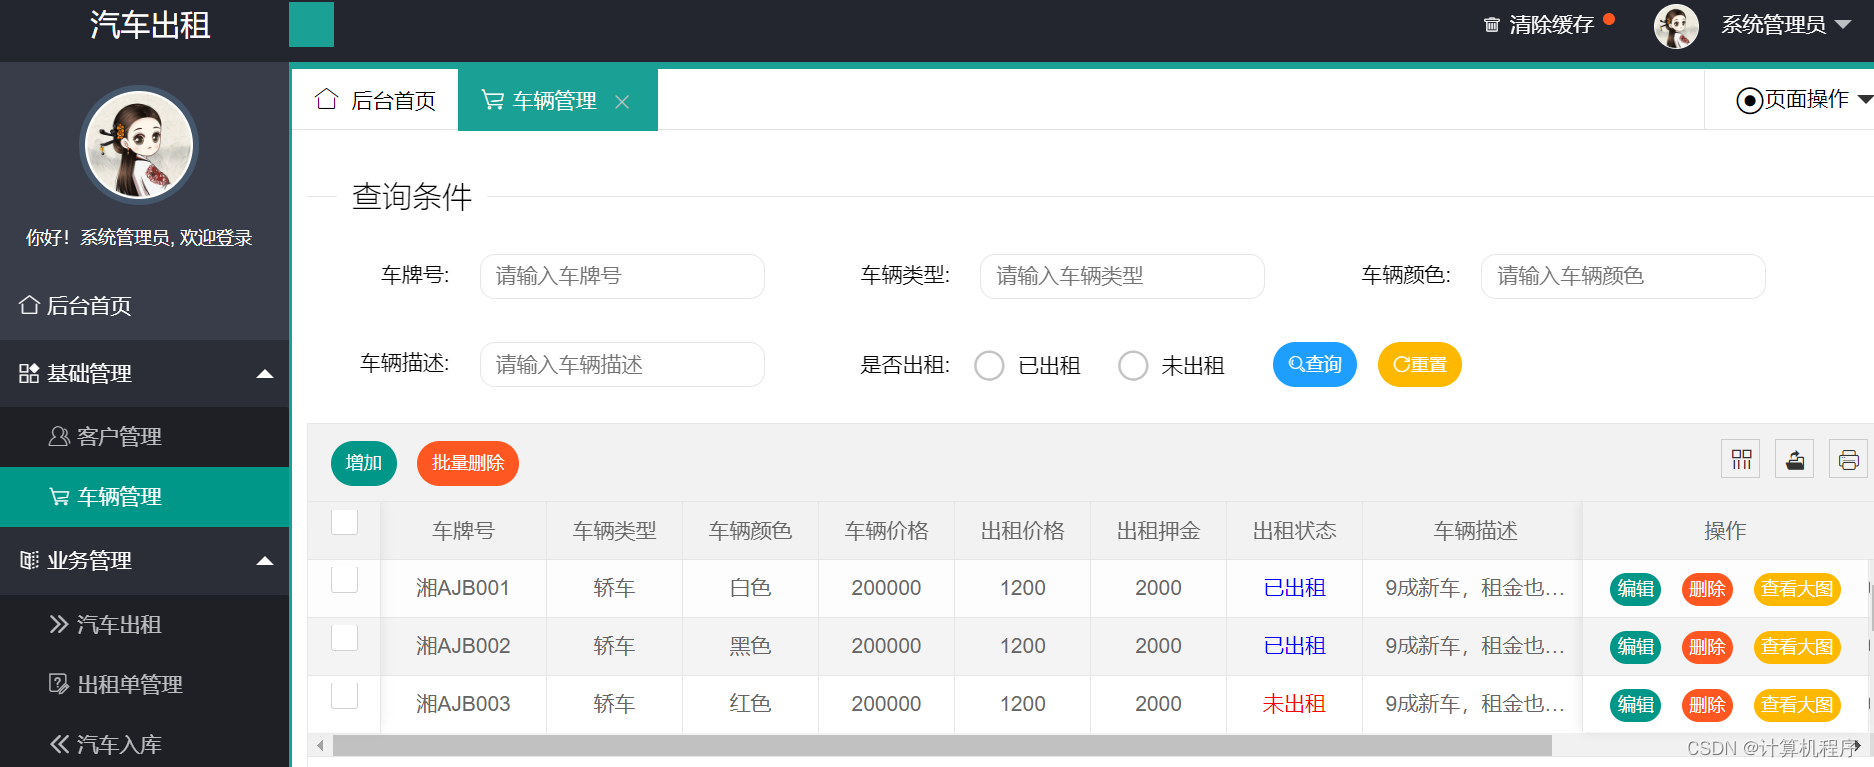Click the 车辆描述 input field
The width and height of the screenshot is (1874, 767).
[622, 364]
